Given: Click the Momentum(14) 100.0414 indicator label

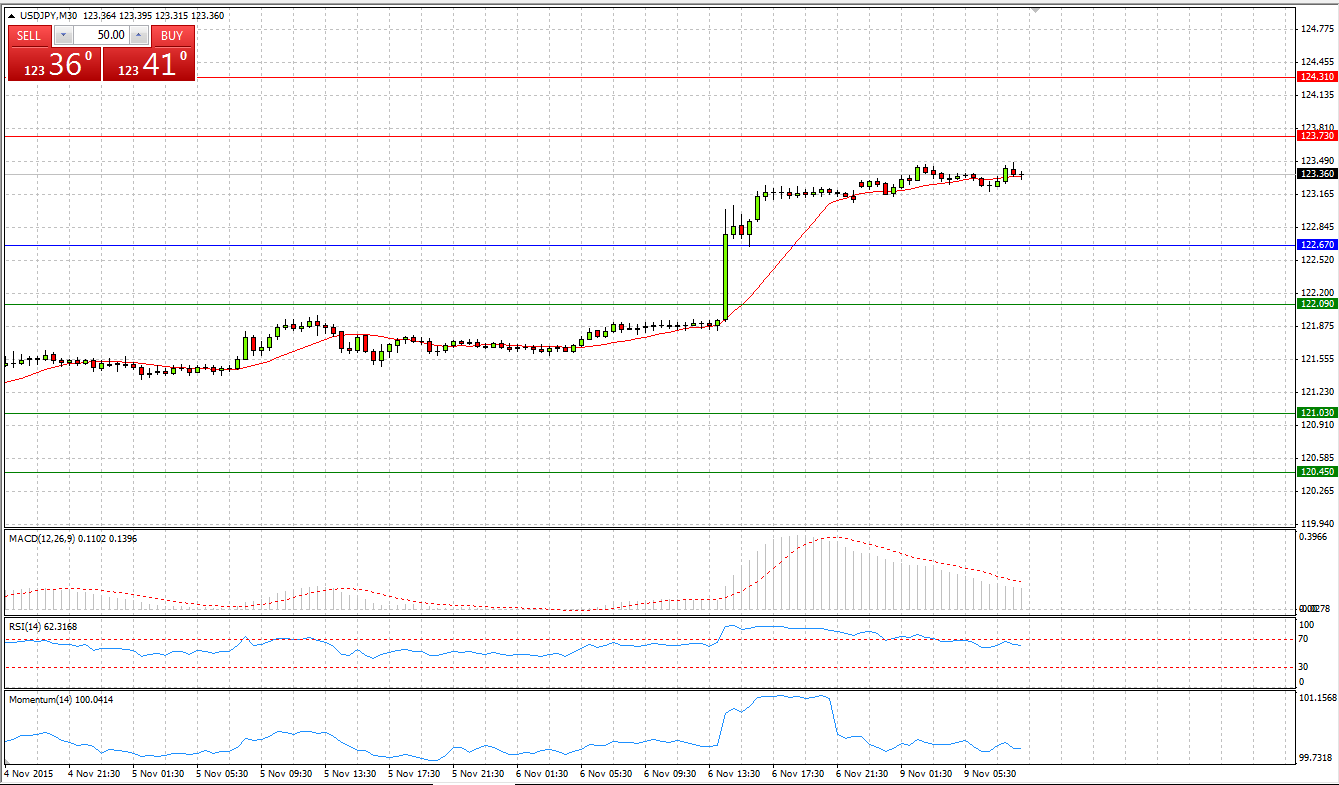Looking at the screenshot, I should point(61,700).
